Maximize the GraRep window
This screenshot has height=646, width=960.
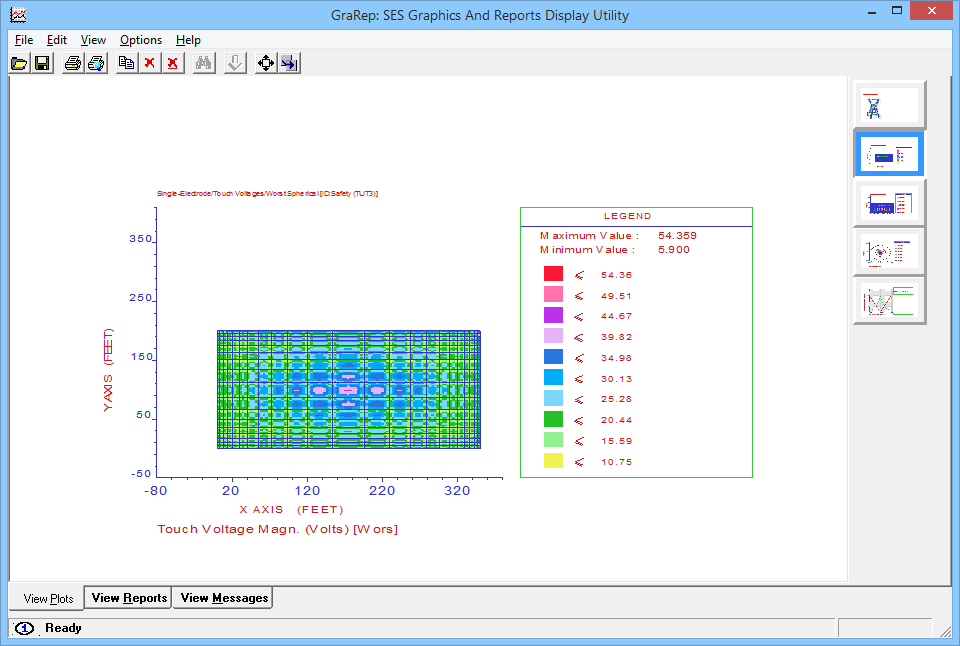897,10
